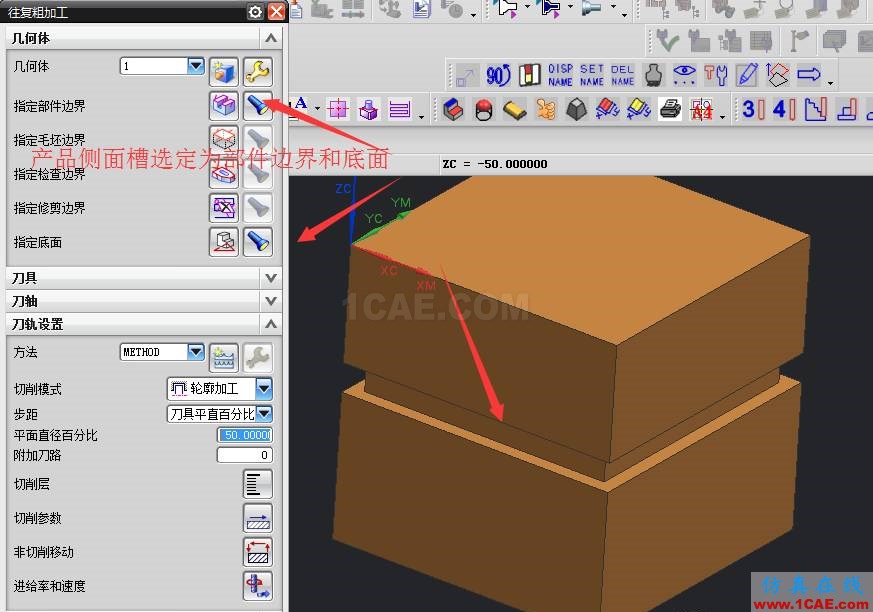Click the rotate 90 degrees toolbar icon

[498, 75]
